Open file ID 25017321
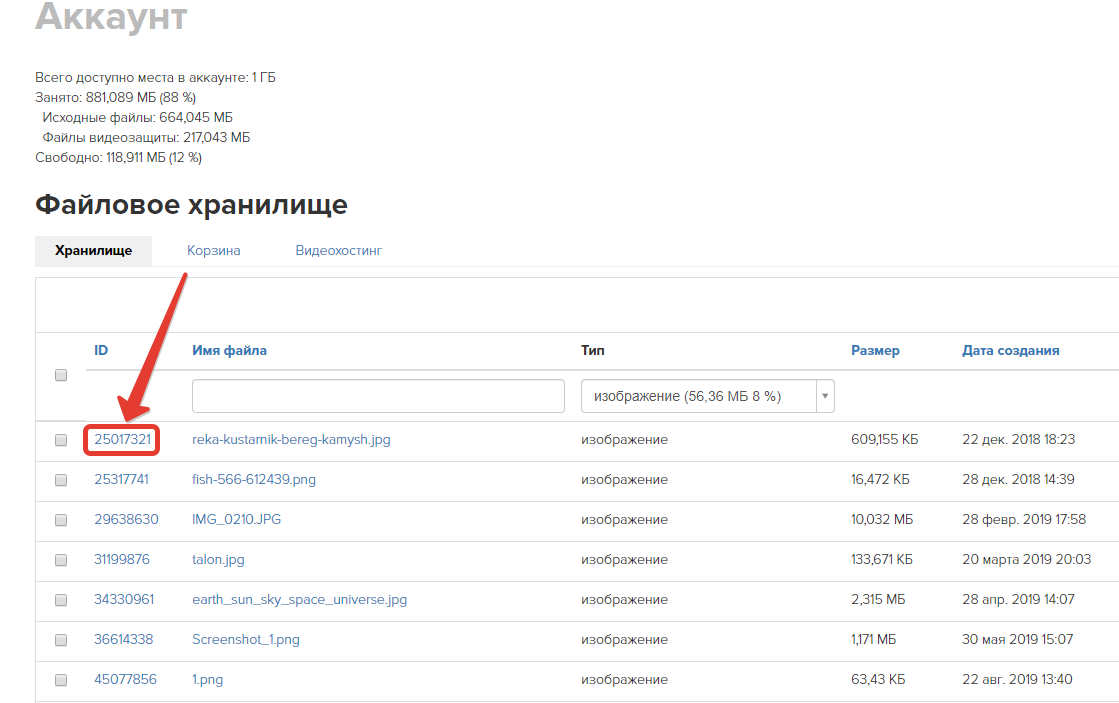Screen dimensions: 1119x703 [x=122, y=439]
